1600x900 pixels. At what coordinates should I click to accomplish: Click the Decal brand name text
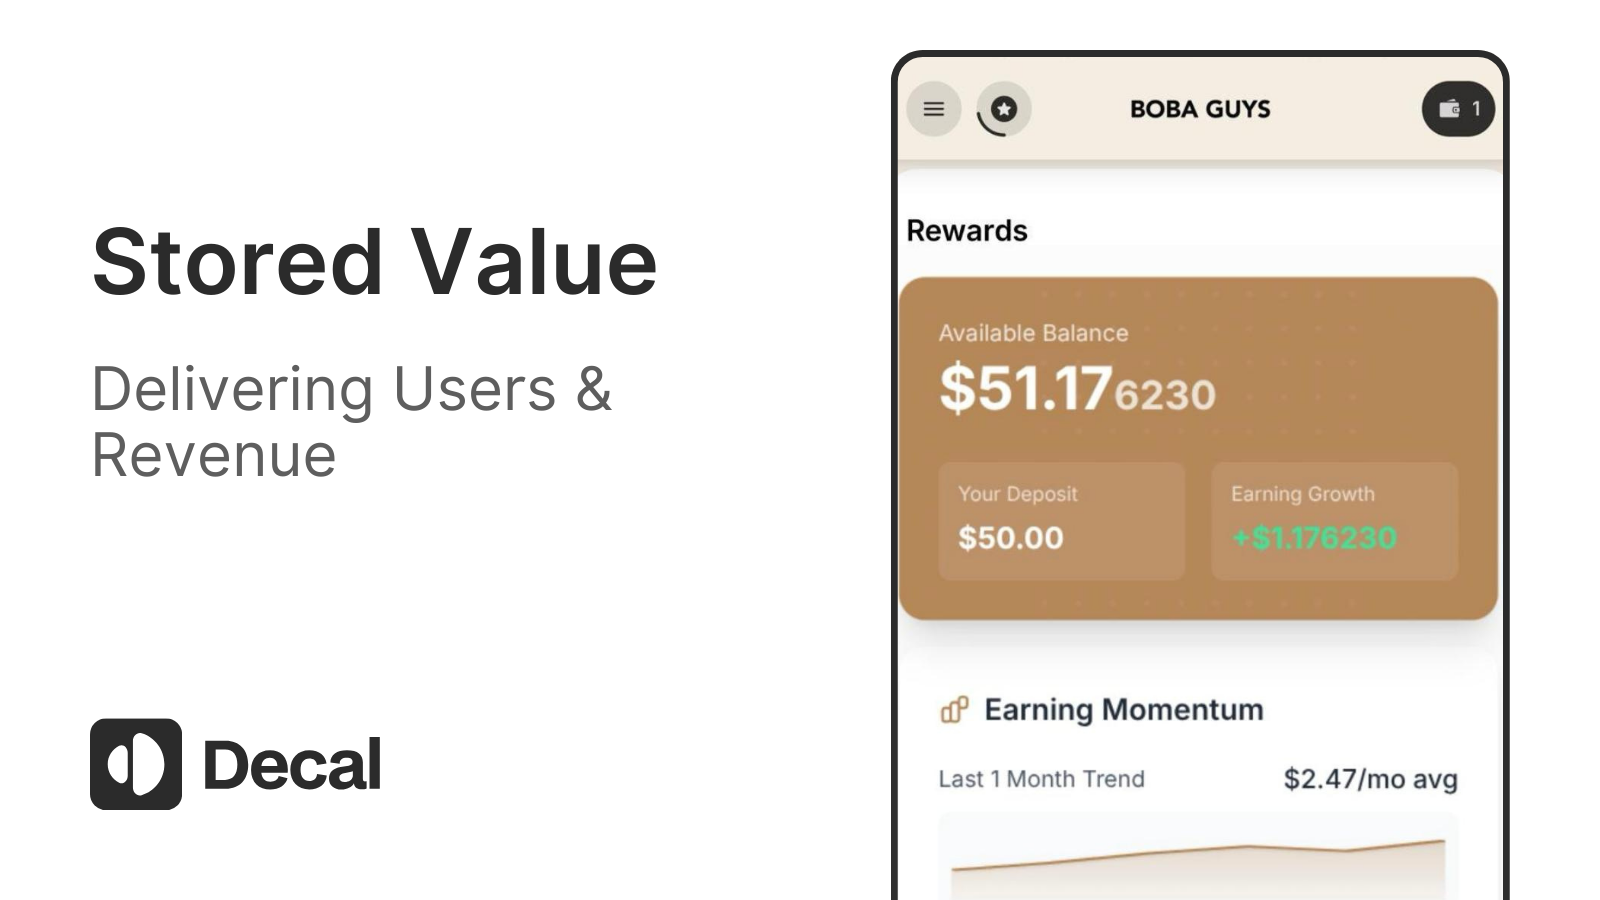tap(292, 765)
